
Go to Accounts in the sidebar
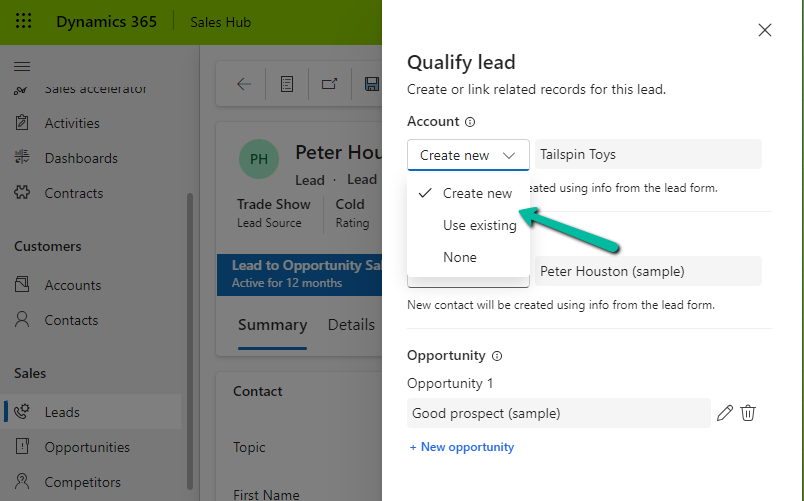click(73, 285)
